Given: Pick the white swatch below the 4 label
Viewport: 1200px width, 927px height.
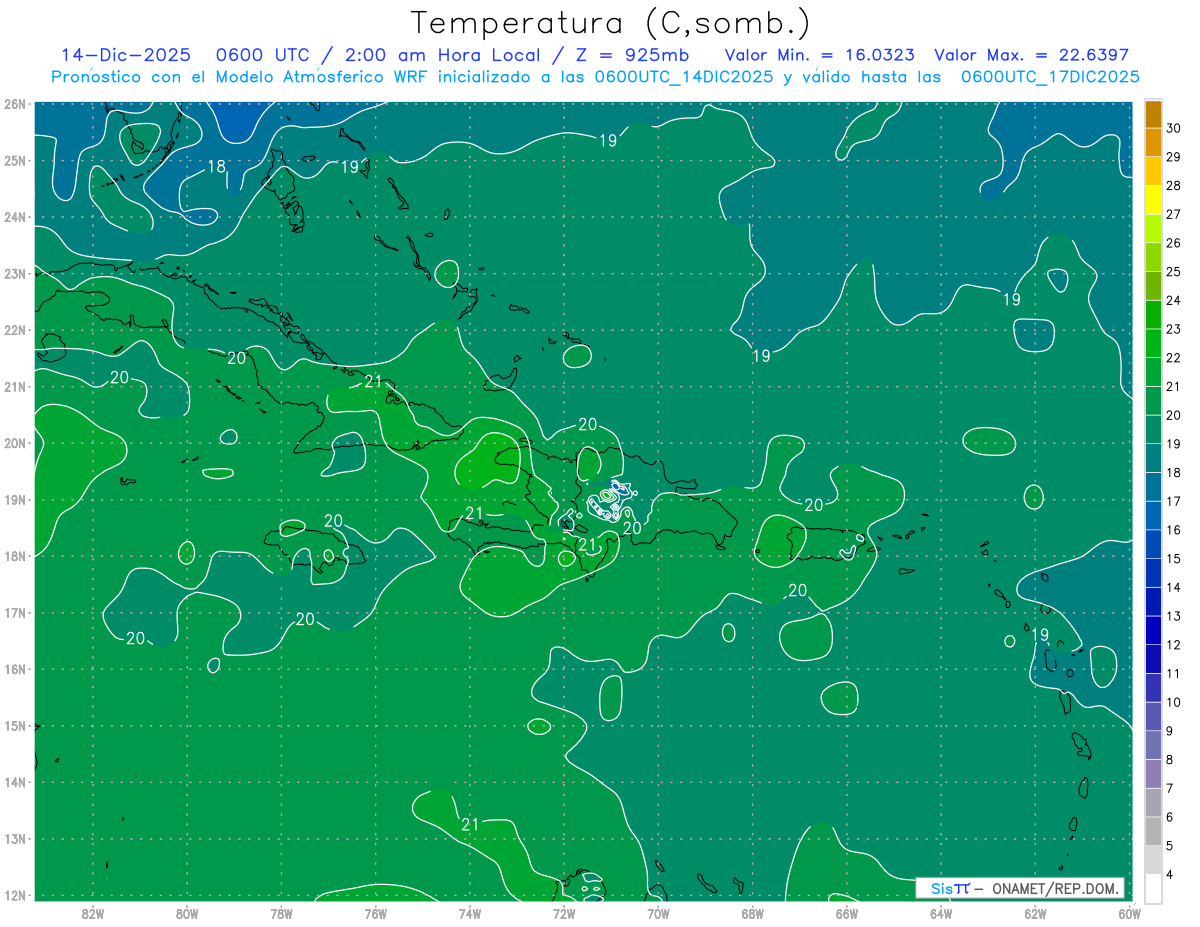Looking at the screenshot, I should coord(1153,889).
